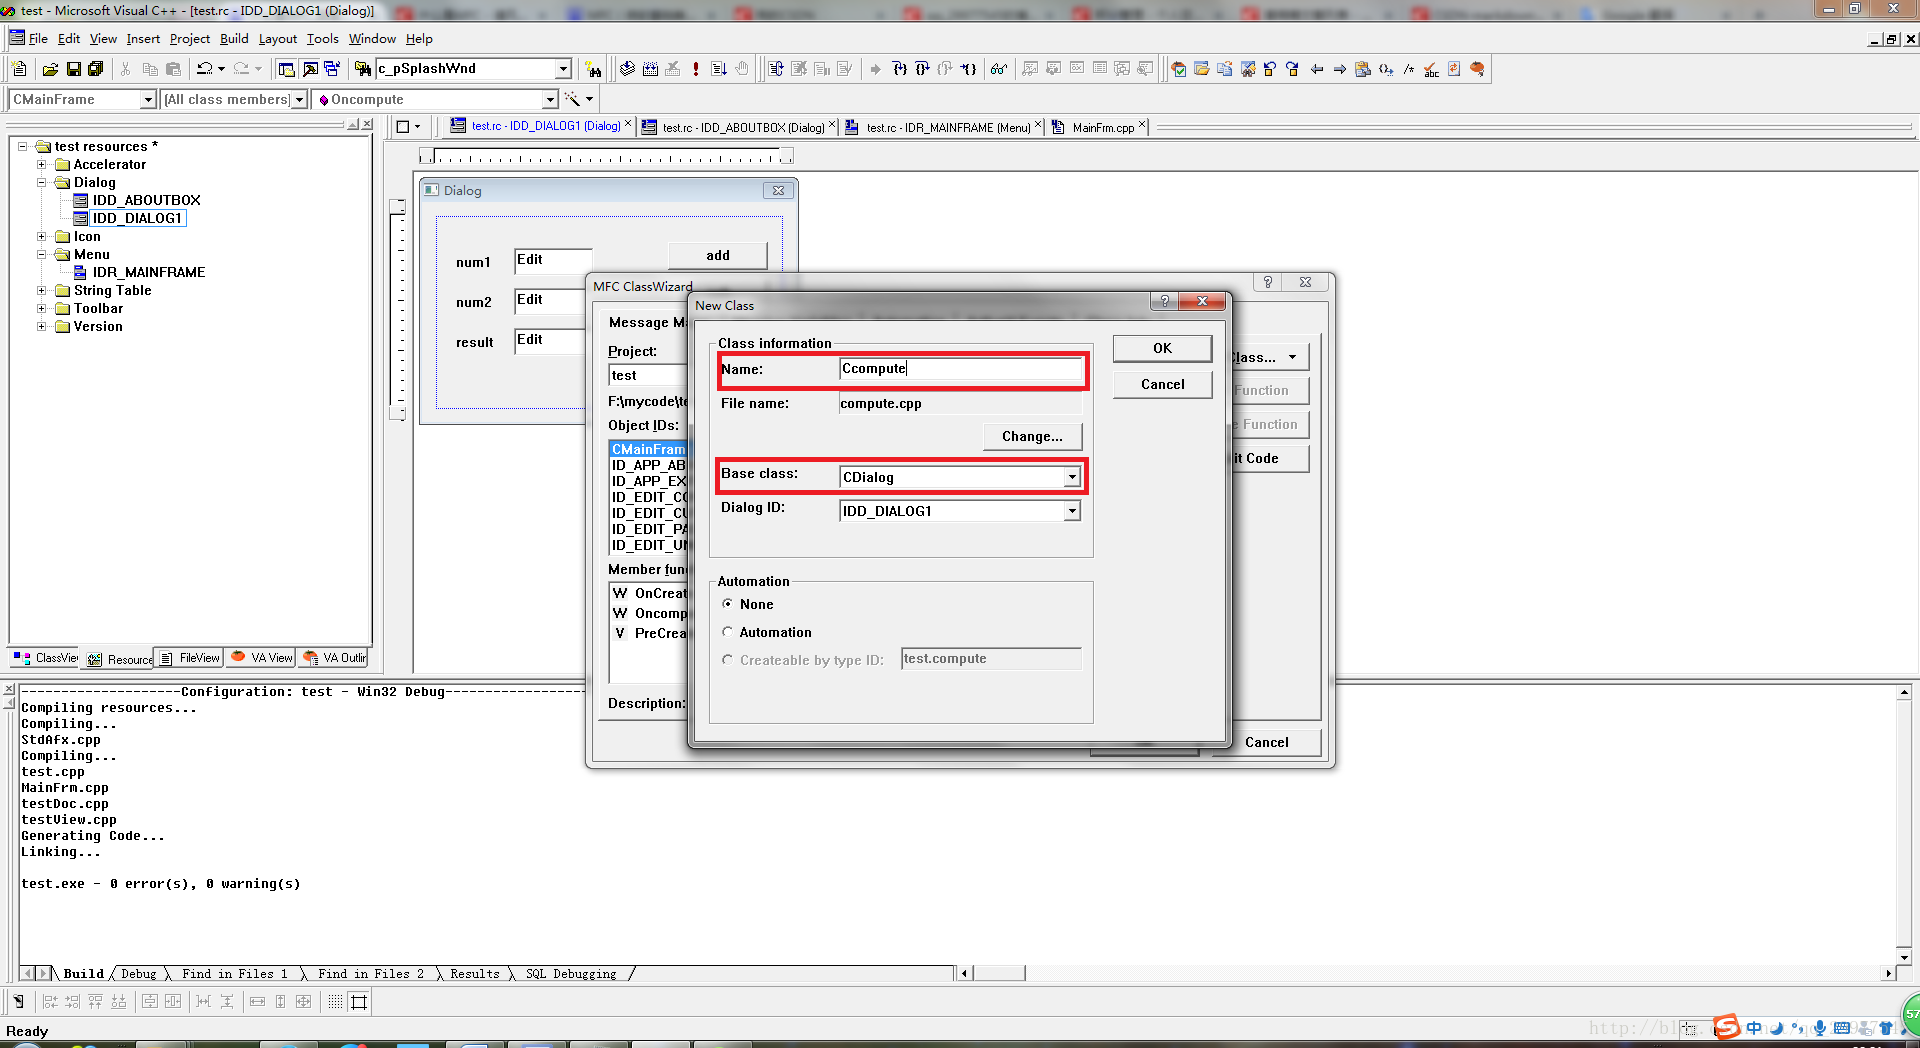Expand the String Table resource folder
Screen dimensions: 1920x1048
pyautogui.click(x=42, y=290)
